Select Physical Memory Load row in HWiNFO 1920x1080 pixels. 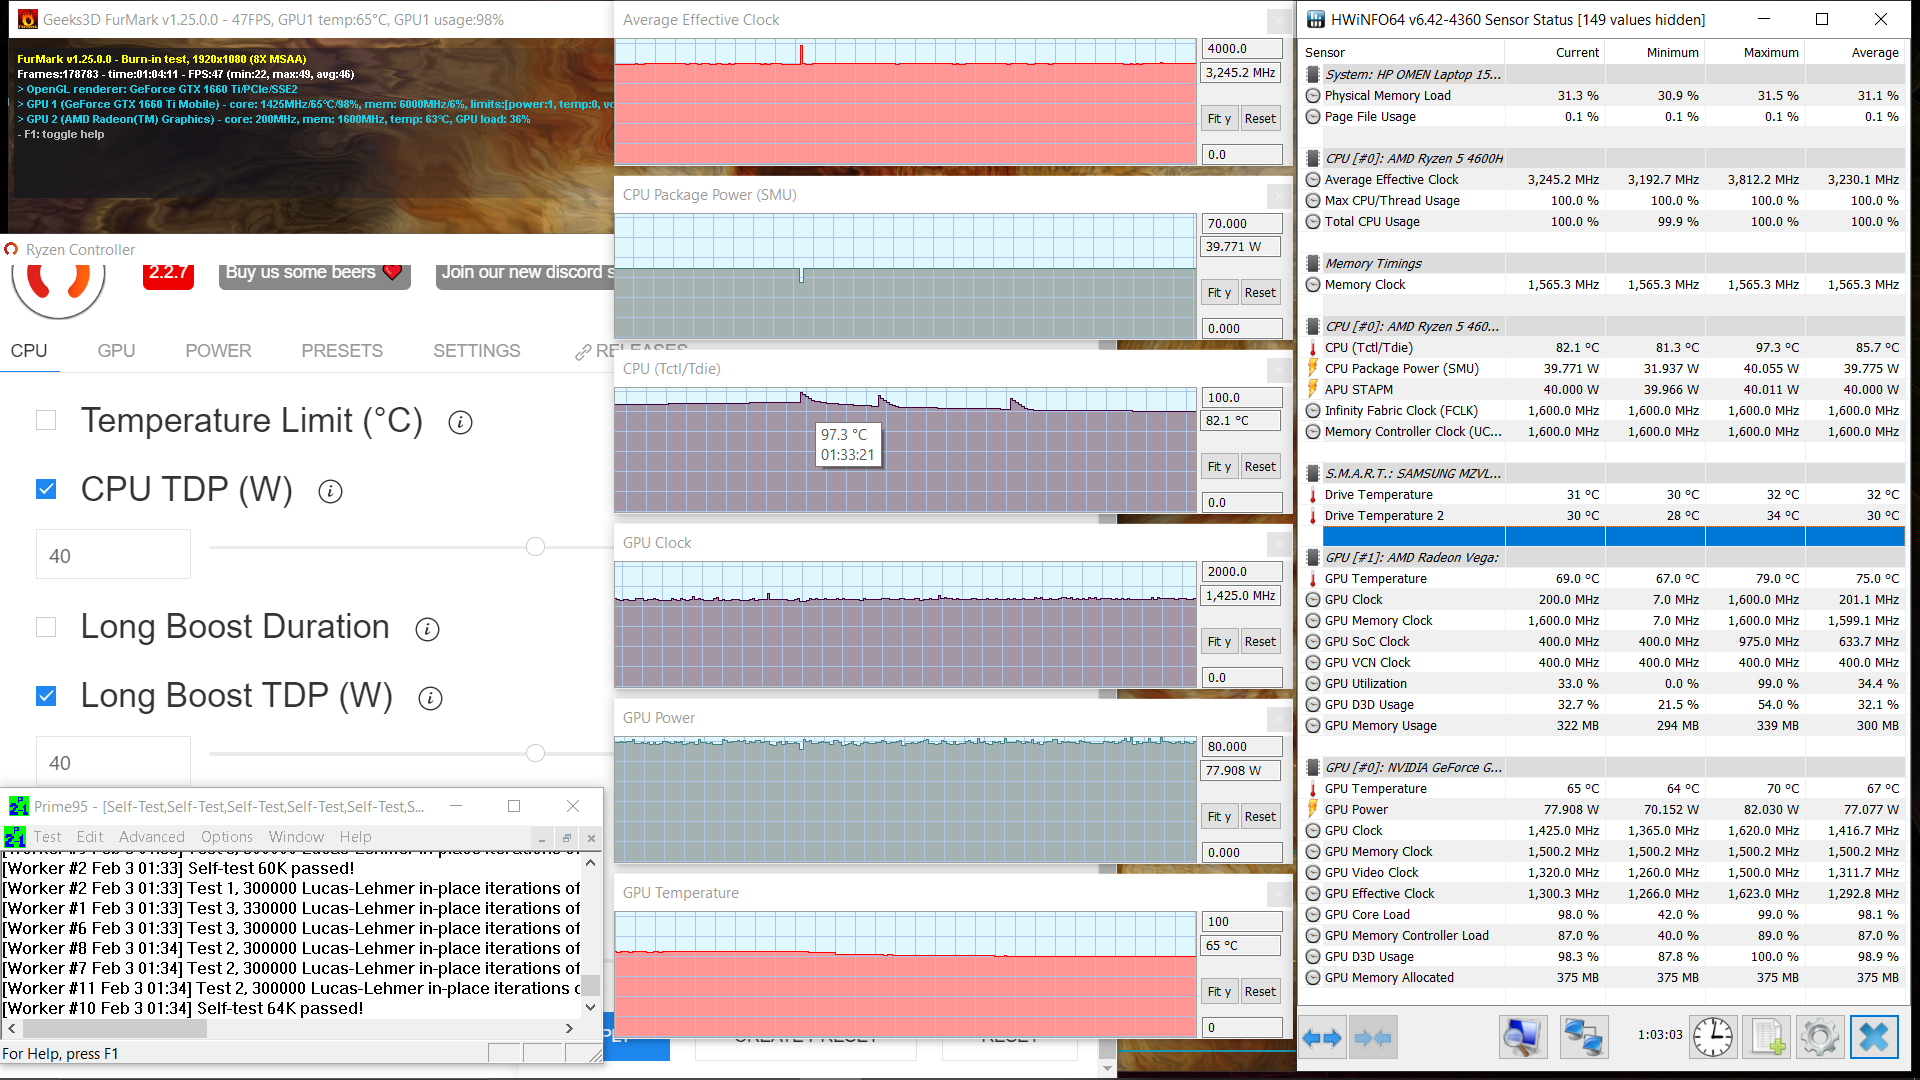(1604, 95)
